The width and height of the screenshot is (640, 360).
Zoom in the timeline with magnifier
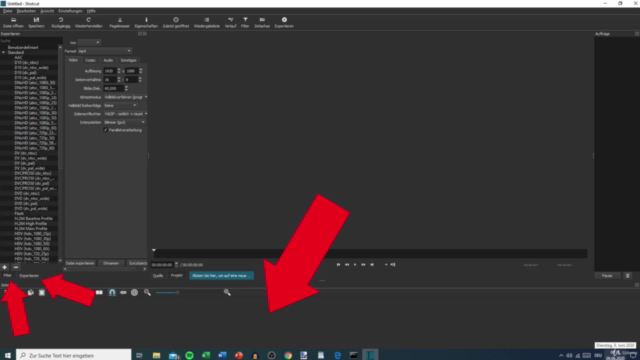[227, 292]
